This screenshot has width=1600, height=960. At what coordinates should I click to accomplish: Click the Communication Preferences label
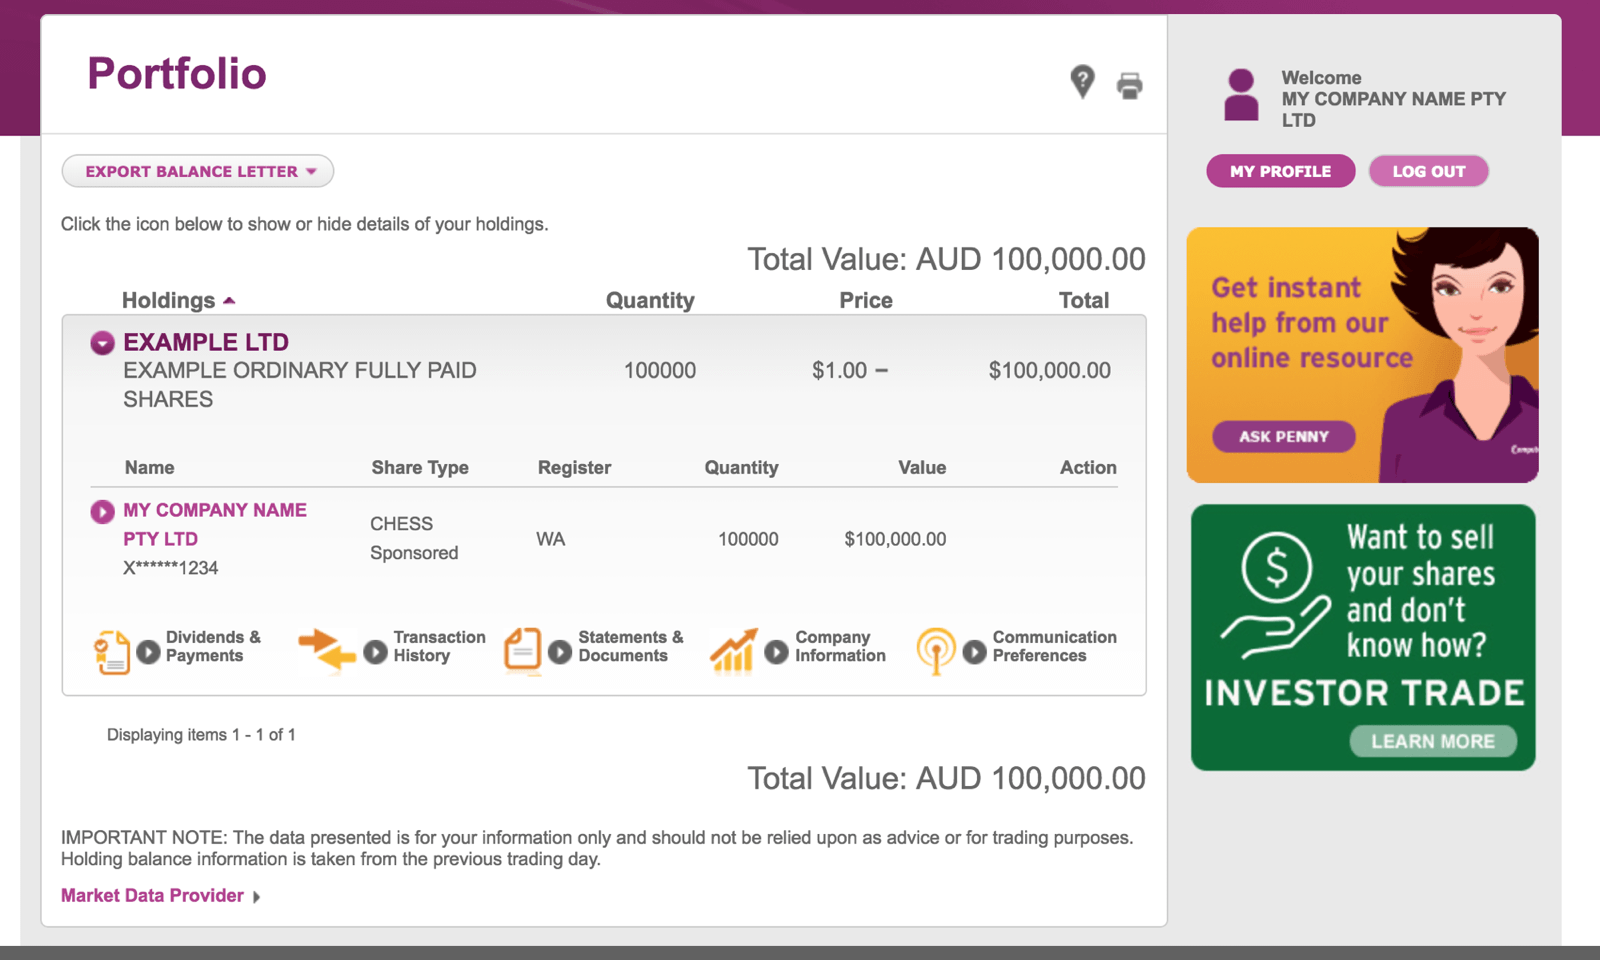click(x=1054, y=646)
